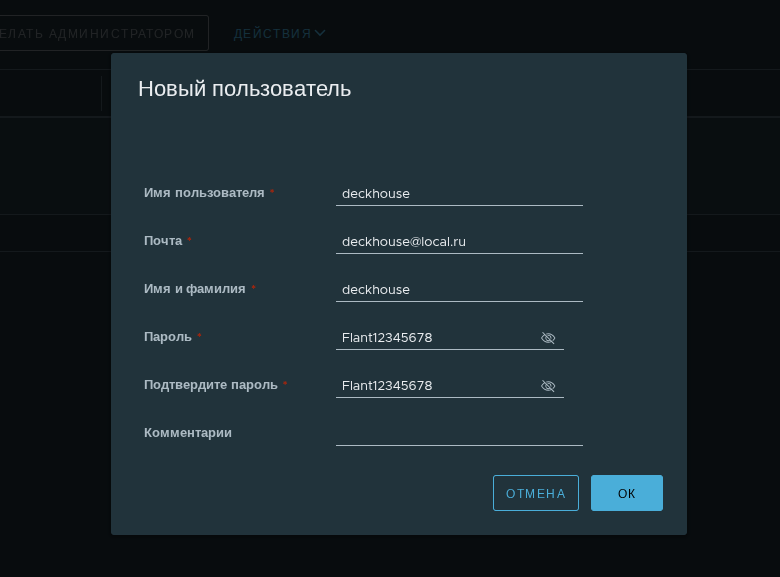The height and width of the screenshot is (577, 780).
Task: Click the Пароль label text
Action: click(x=168, y=337)
